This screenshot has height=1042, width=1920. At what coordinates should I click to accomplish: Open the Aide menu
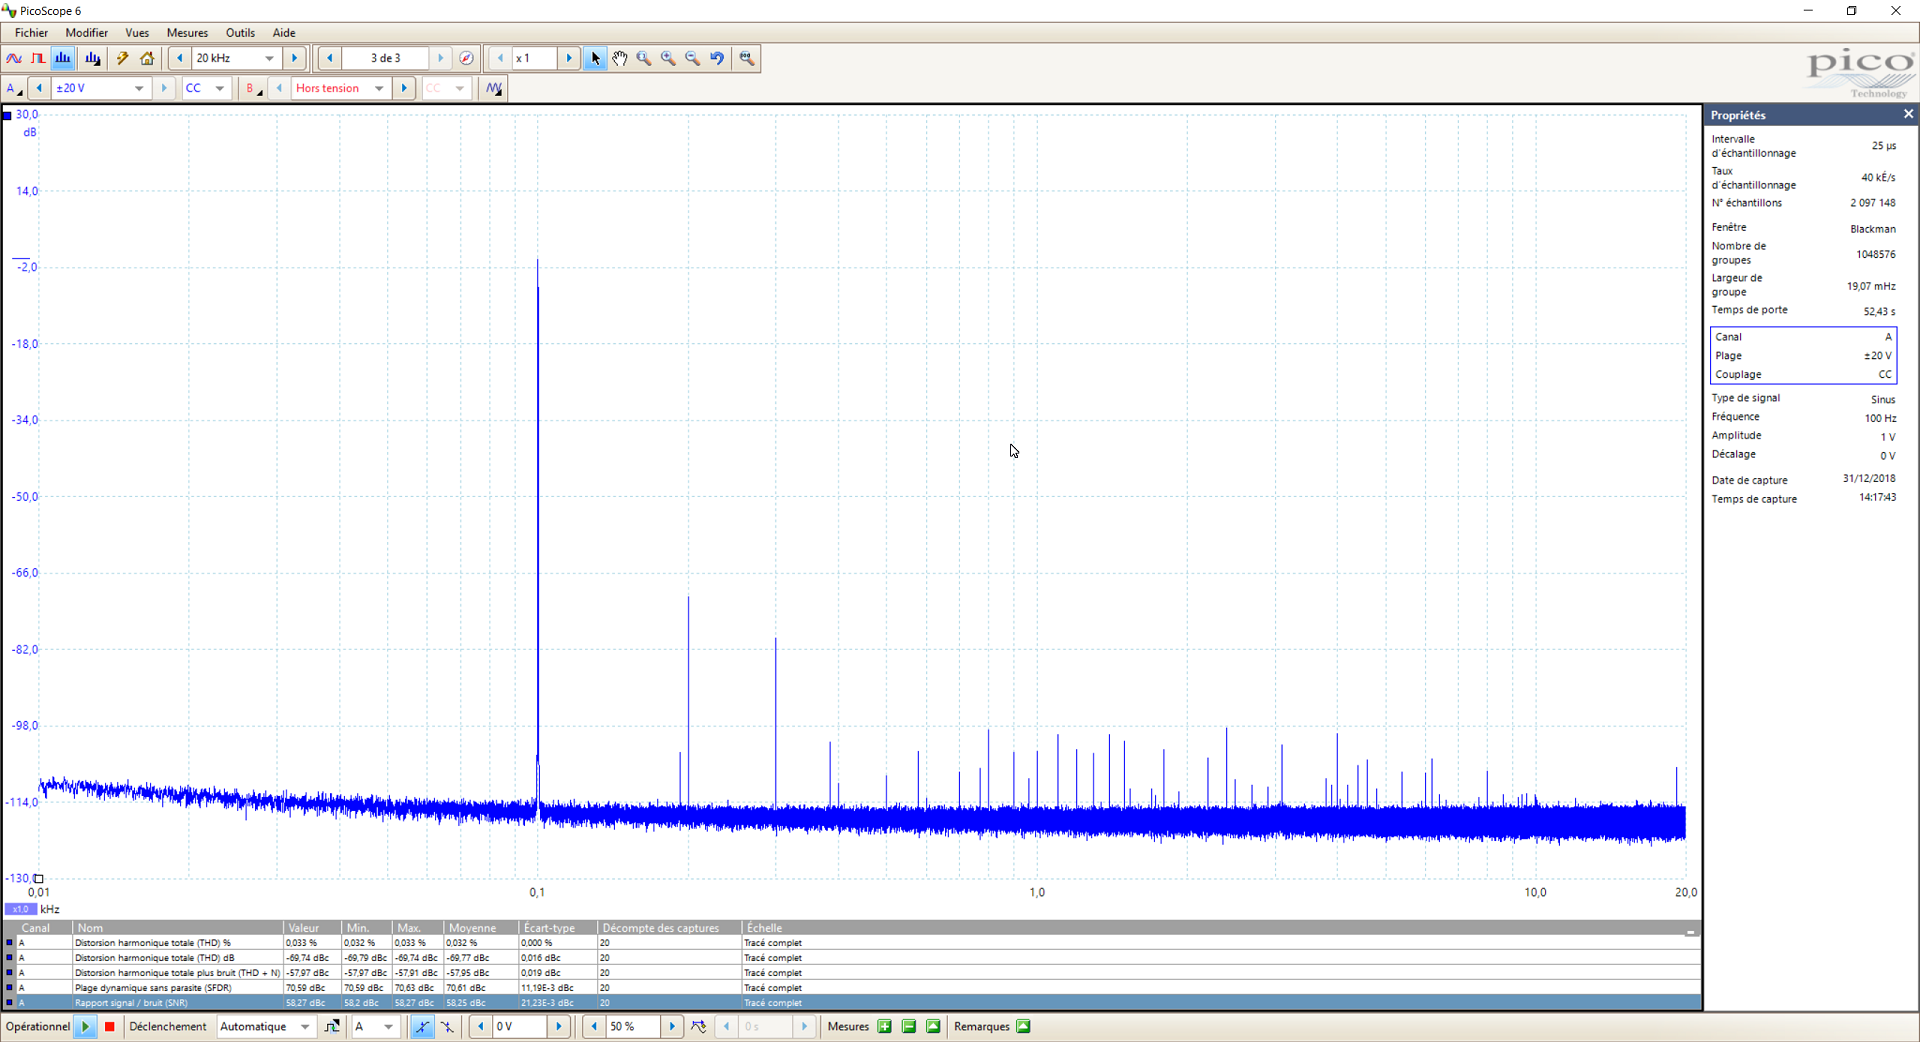pos(284,33)
